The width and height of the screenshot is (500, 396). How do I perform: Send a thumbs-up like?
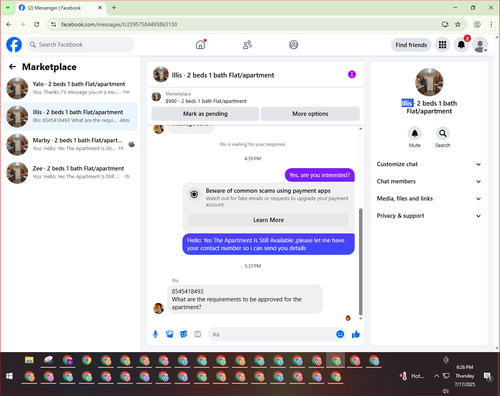tap(356, 334)
